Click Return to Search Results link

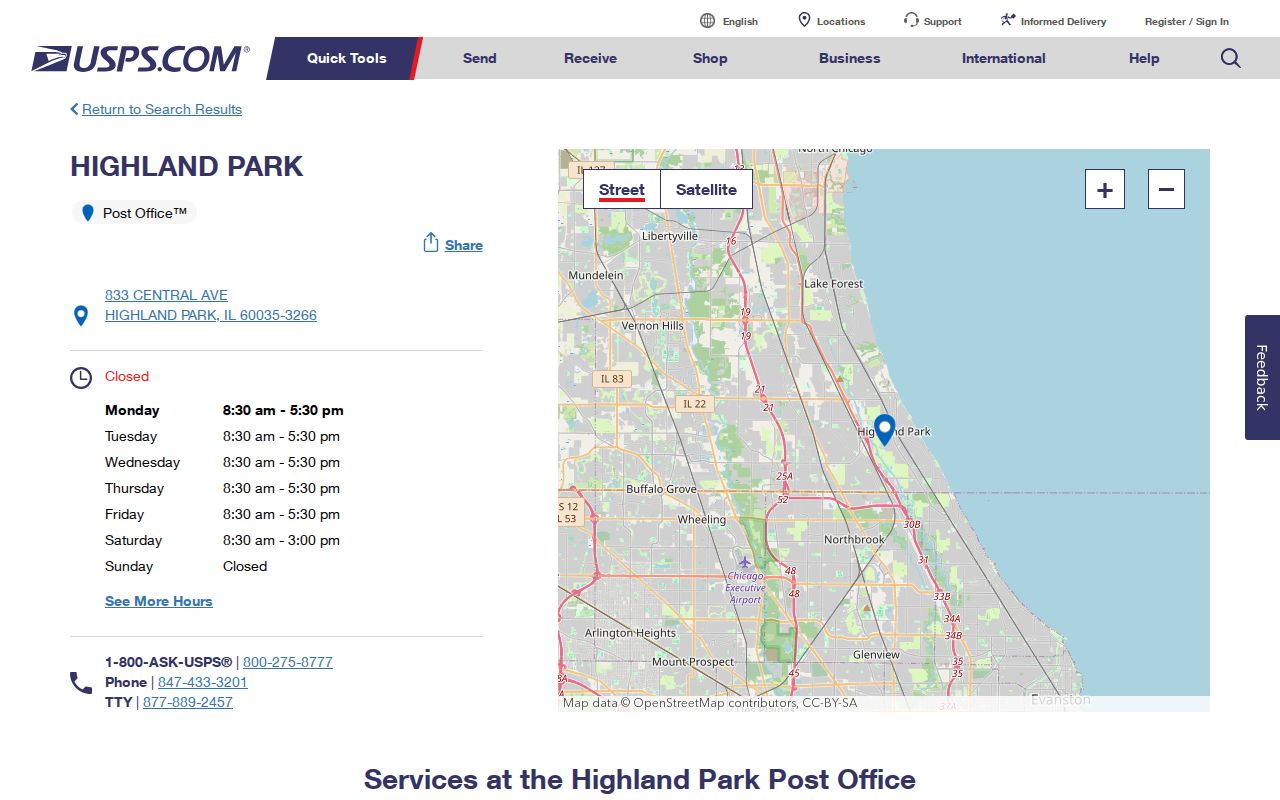point(162,109)
